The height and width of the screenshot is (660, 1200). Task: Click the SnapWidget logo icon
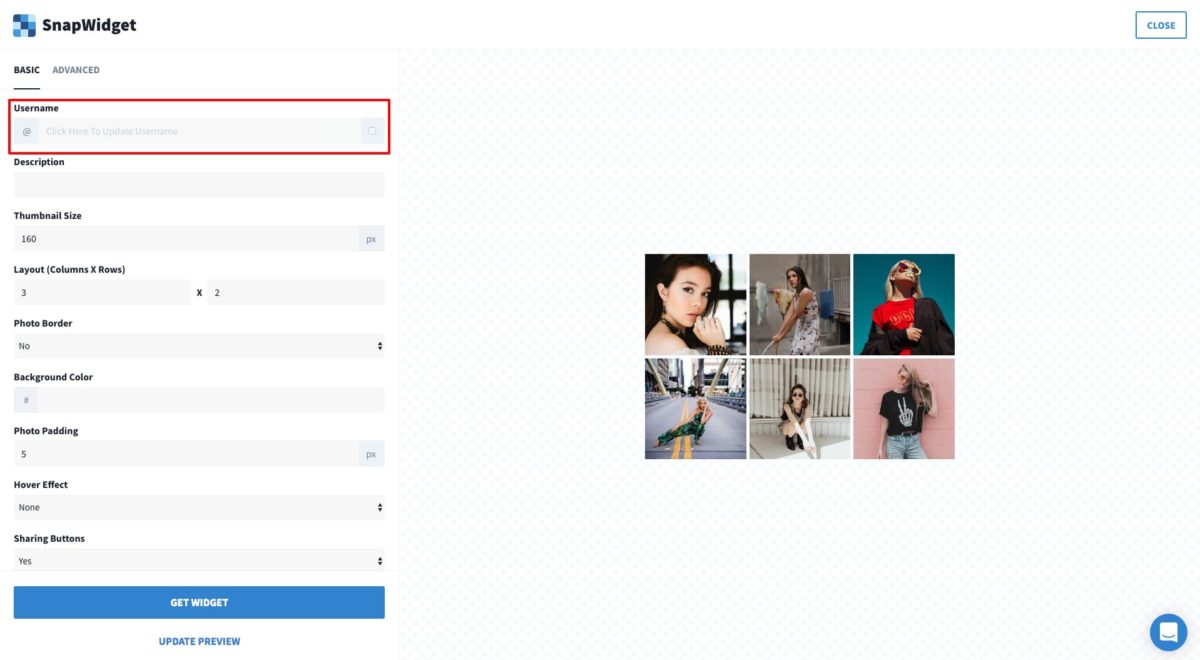tap(24, 25)
